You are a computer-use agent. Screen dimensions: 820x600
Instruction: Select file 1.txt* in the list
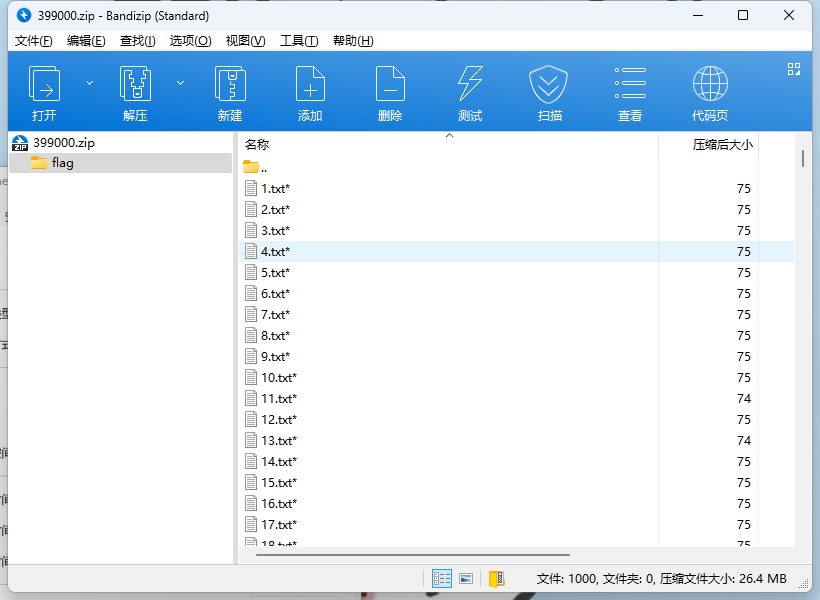516,188
